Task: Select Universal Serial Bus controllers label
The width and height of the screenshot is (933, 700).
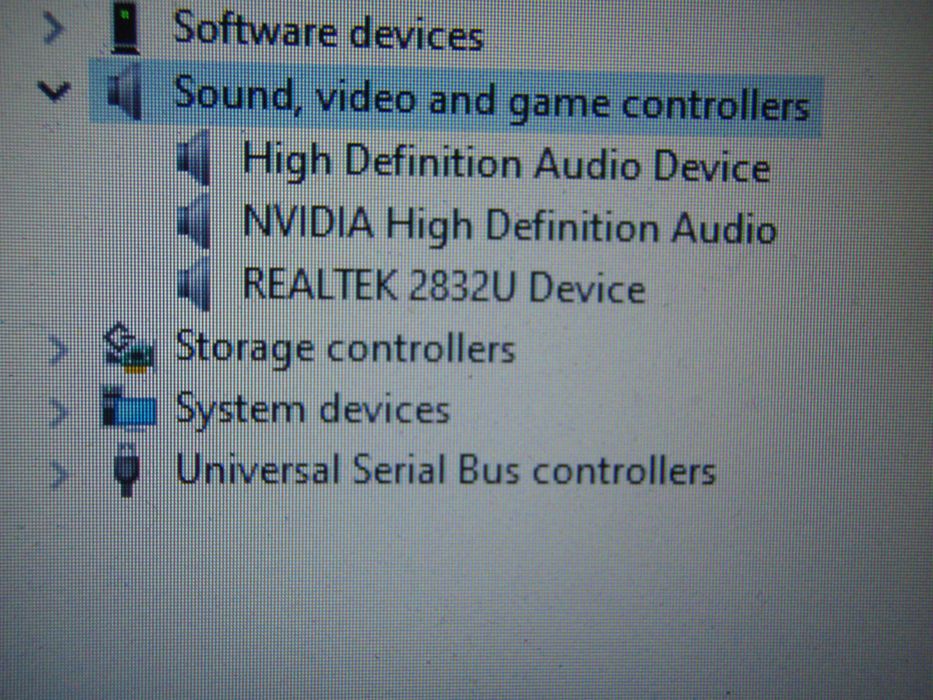Action: click(x=446, y=470)
